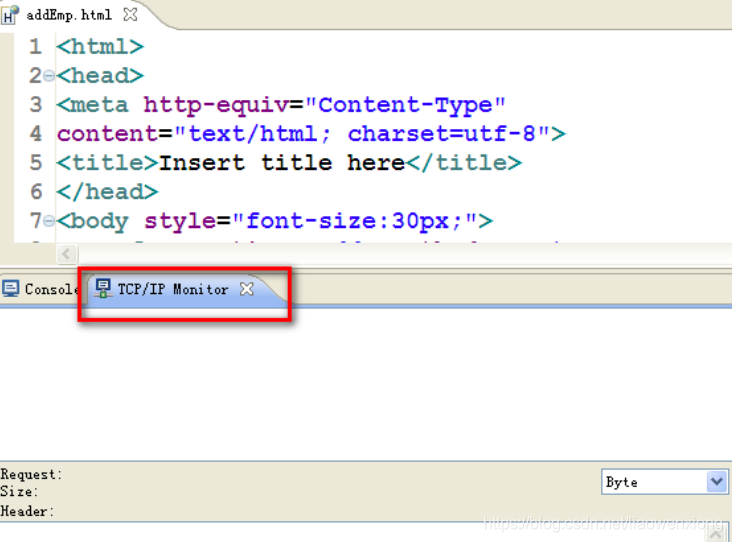Click line number 3 in the gutter
Image resolution: width=732 pixels, height=542 pixels.
36,105
